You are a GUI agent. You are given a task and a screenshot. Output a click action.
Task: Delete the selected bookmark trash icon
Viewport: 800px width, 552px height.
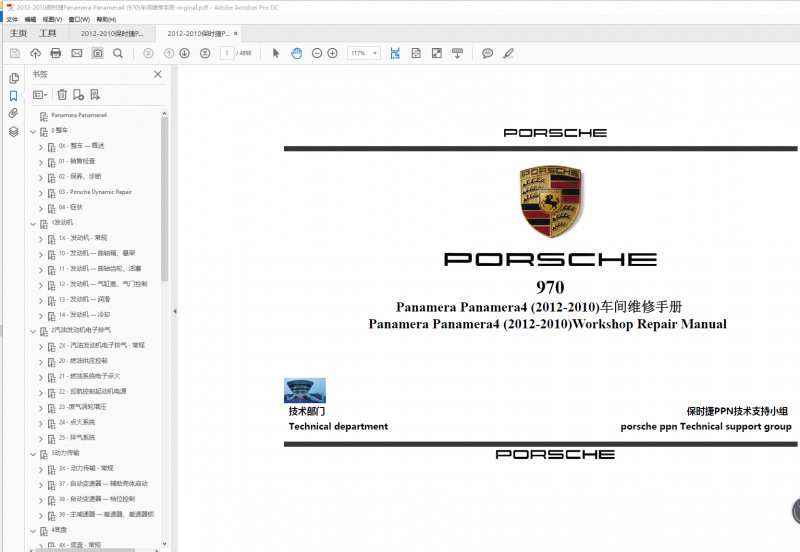[62, 94]
